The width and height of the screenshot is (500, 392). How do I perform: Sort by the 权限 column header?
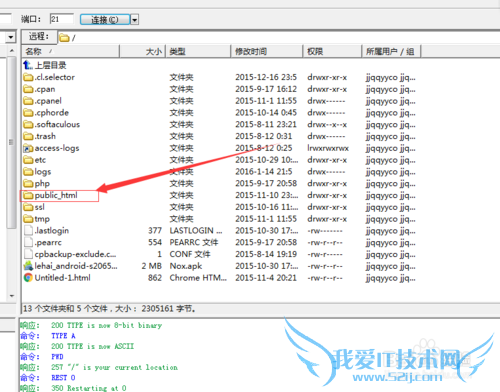tap(332, 51)
